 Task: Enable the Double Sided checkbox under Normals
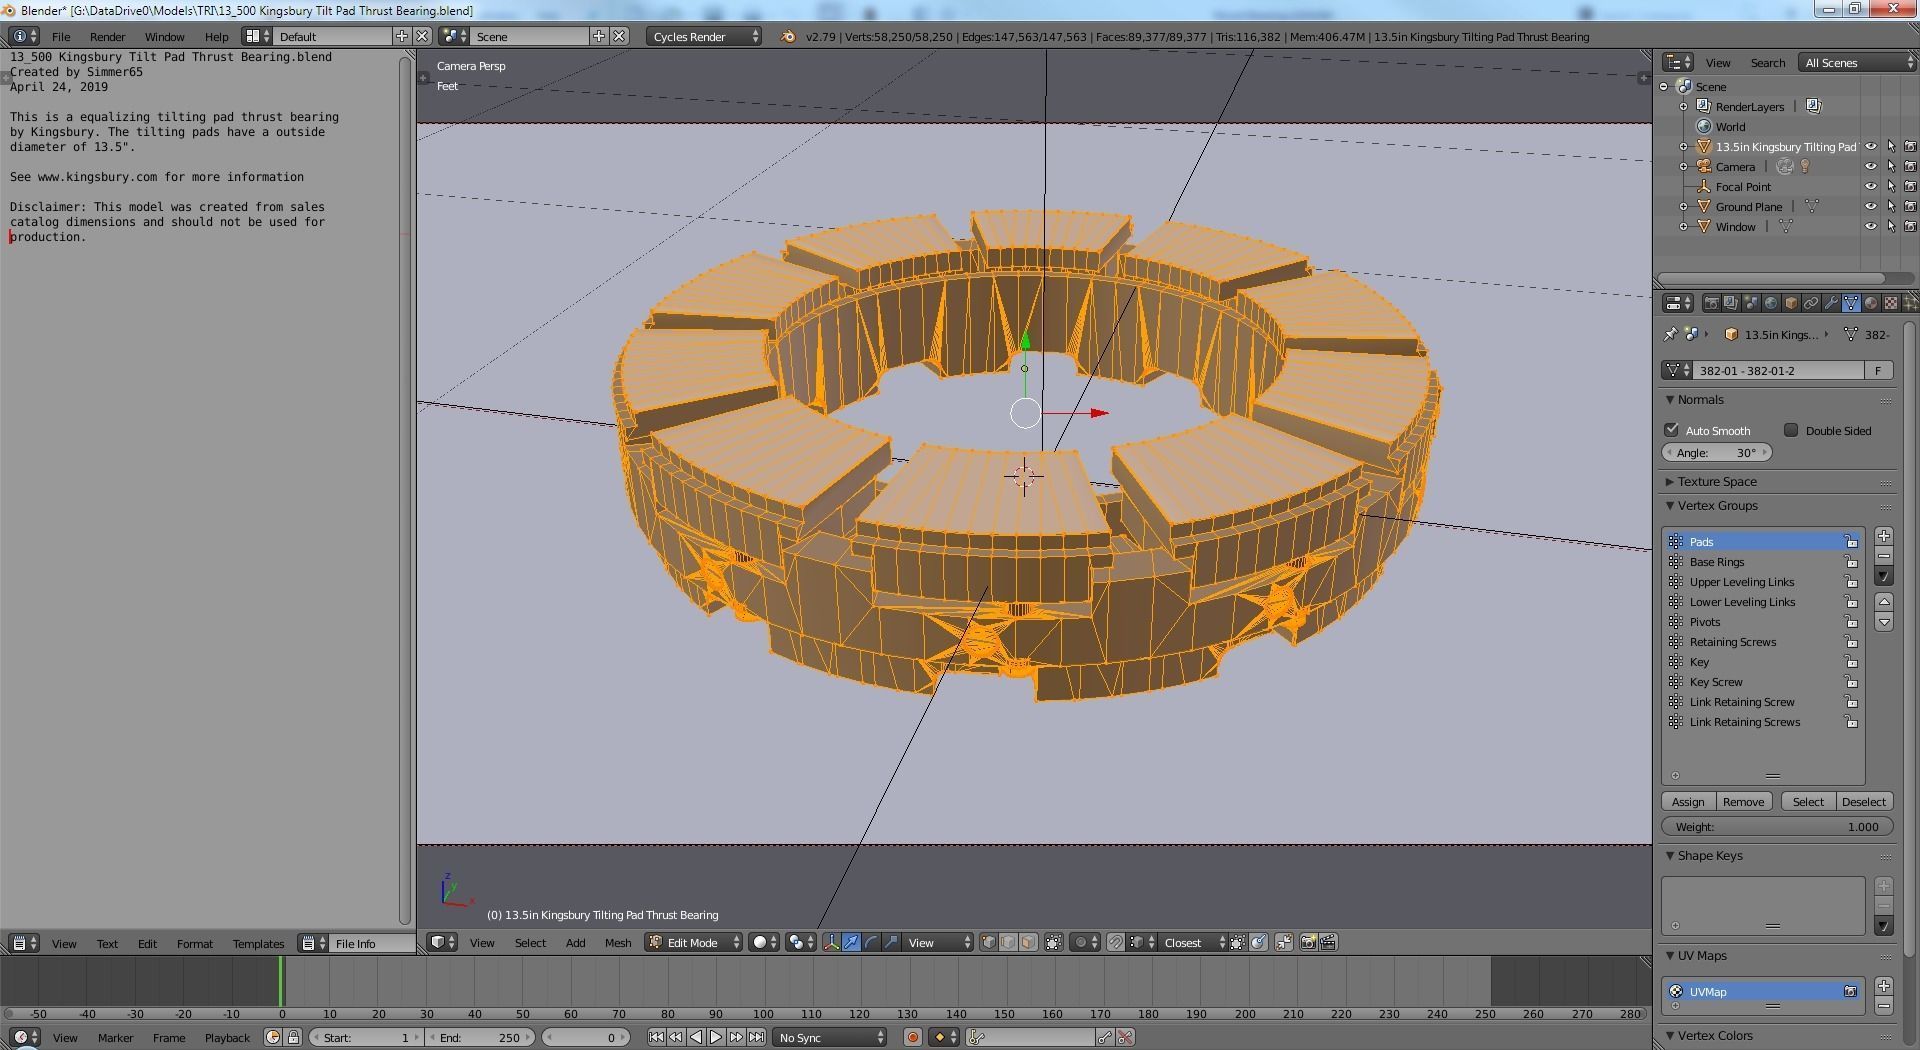pyautogui.click(x=1791, y=430)
